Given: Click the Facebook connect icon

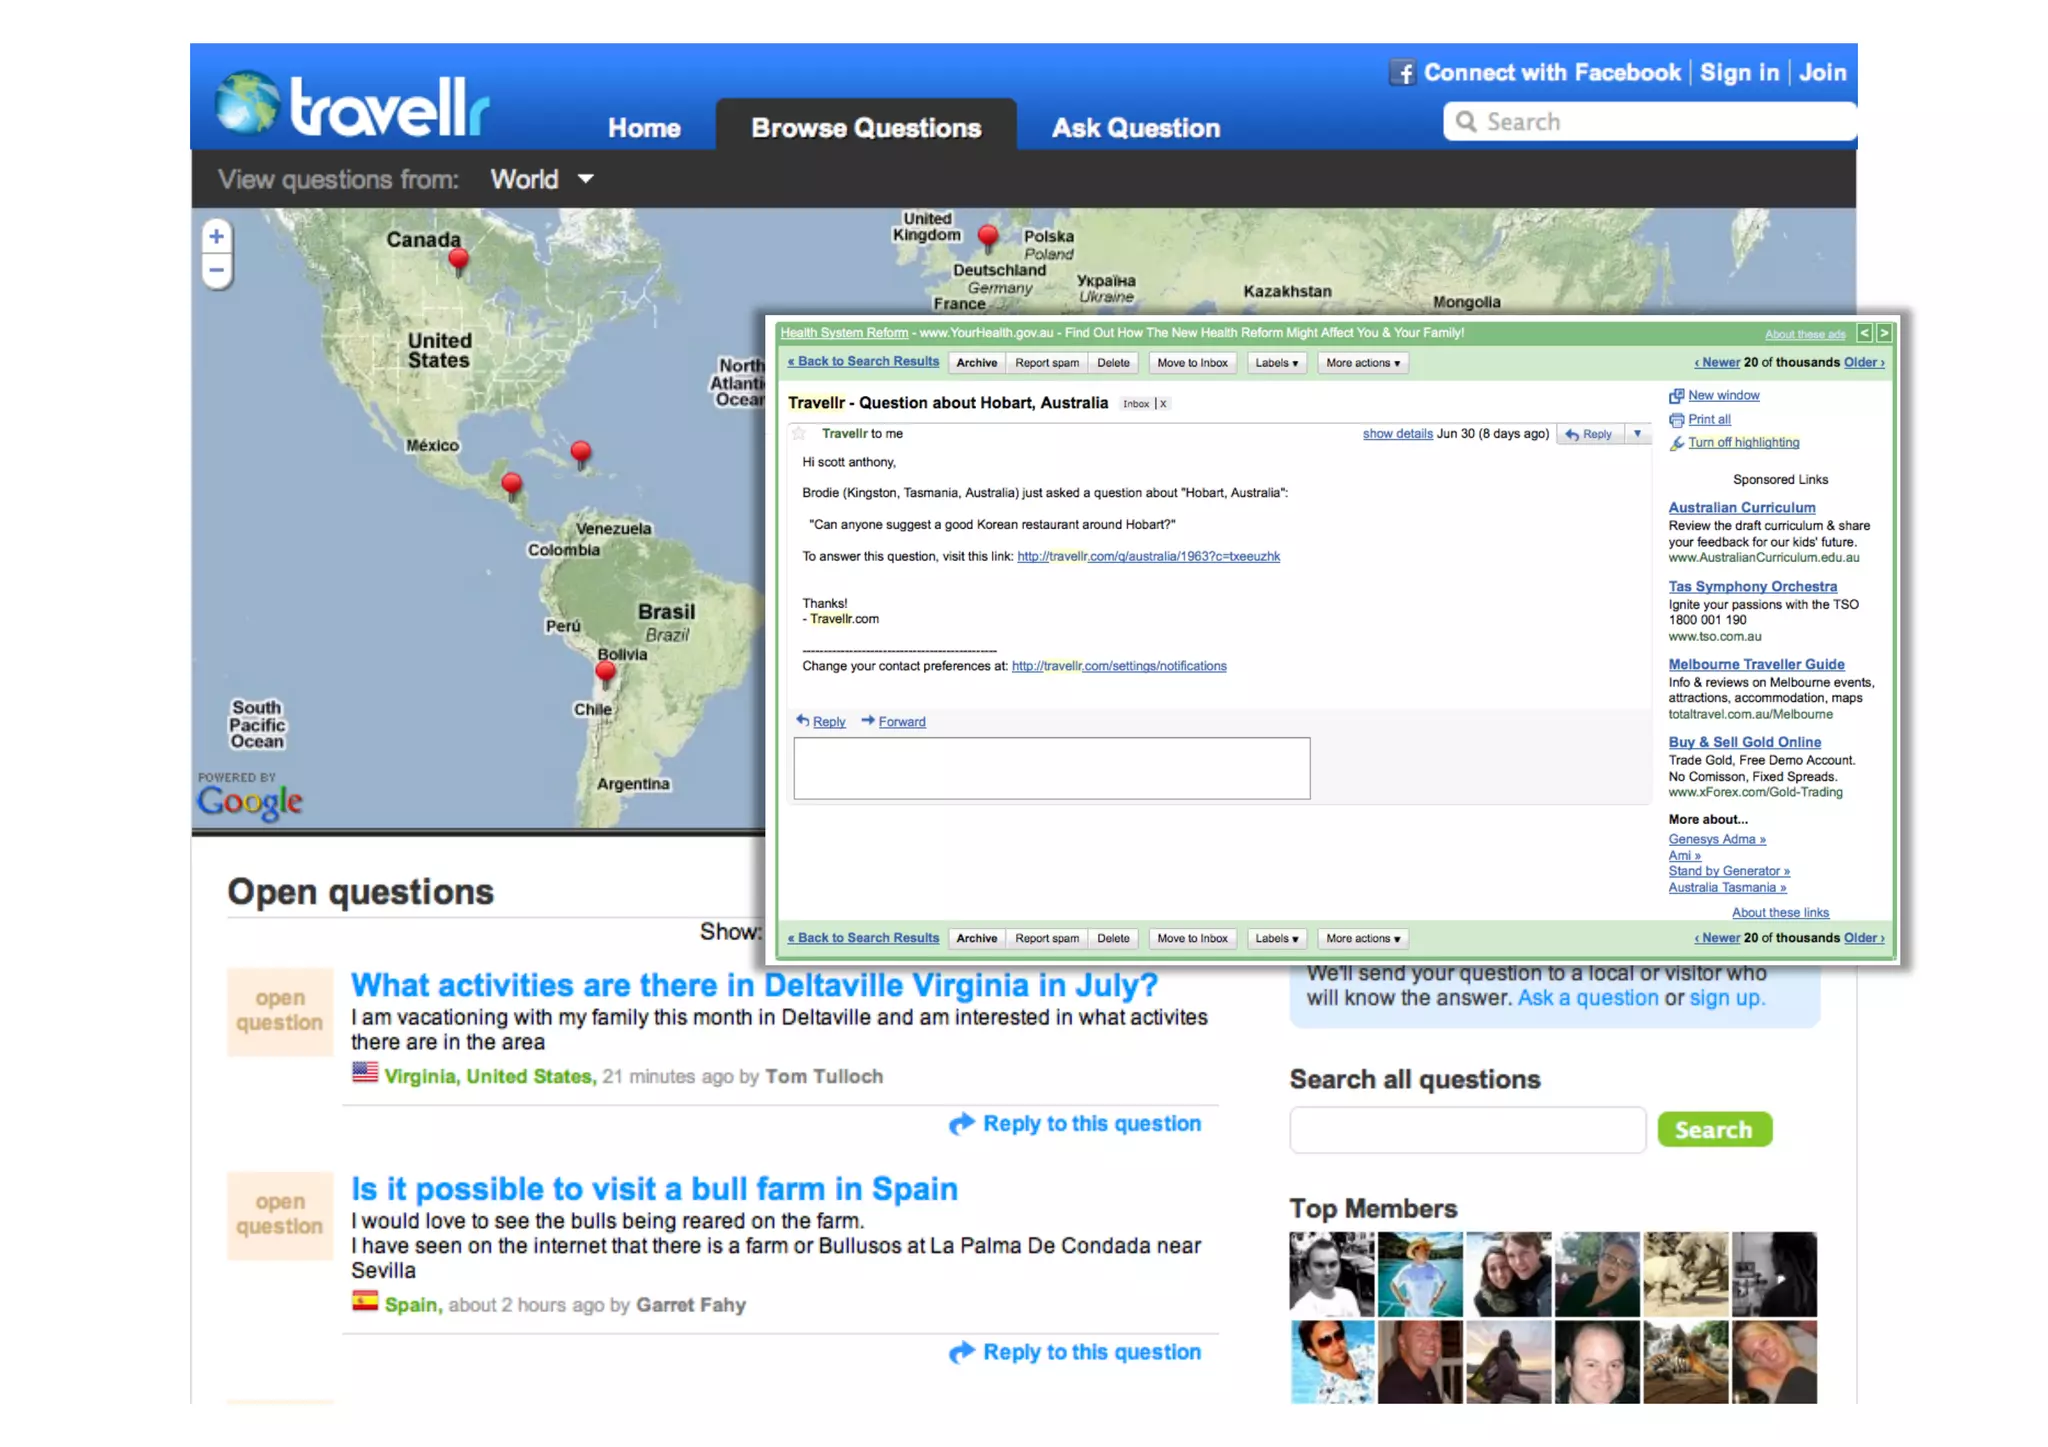Looking at the screenshot, I should click(x=1402, y=73).
